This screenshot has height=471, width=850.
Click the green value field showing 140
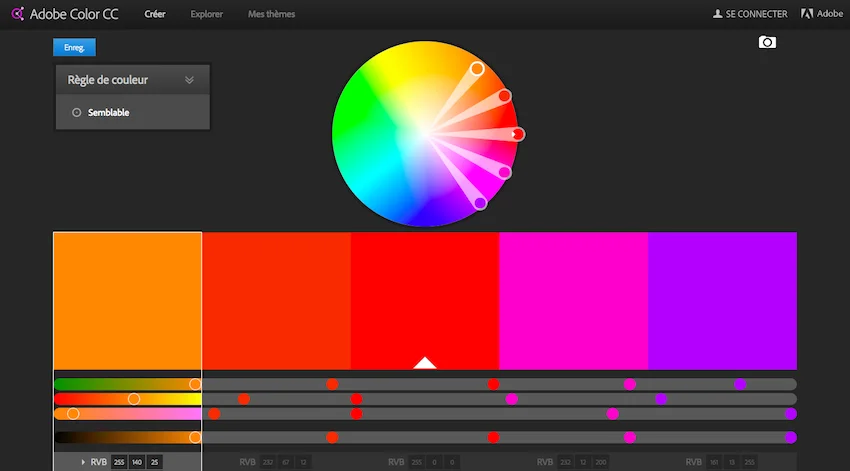[137, 462]
